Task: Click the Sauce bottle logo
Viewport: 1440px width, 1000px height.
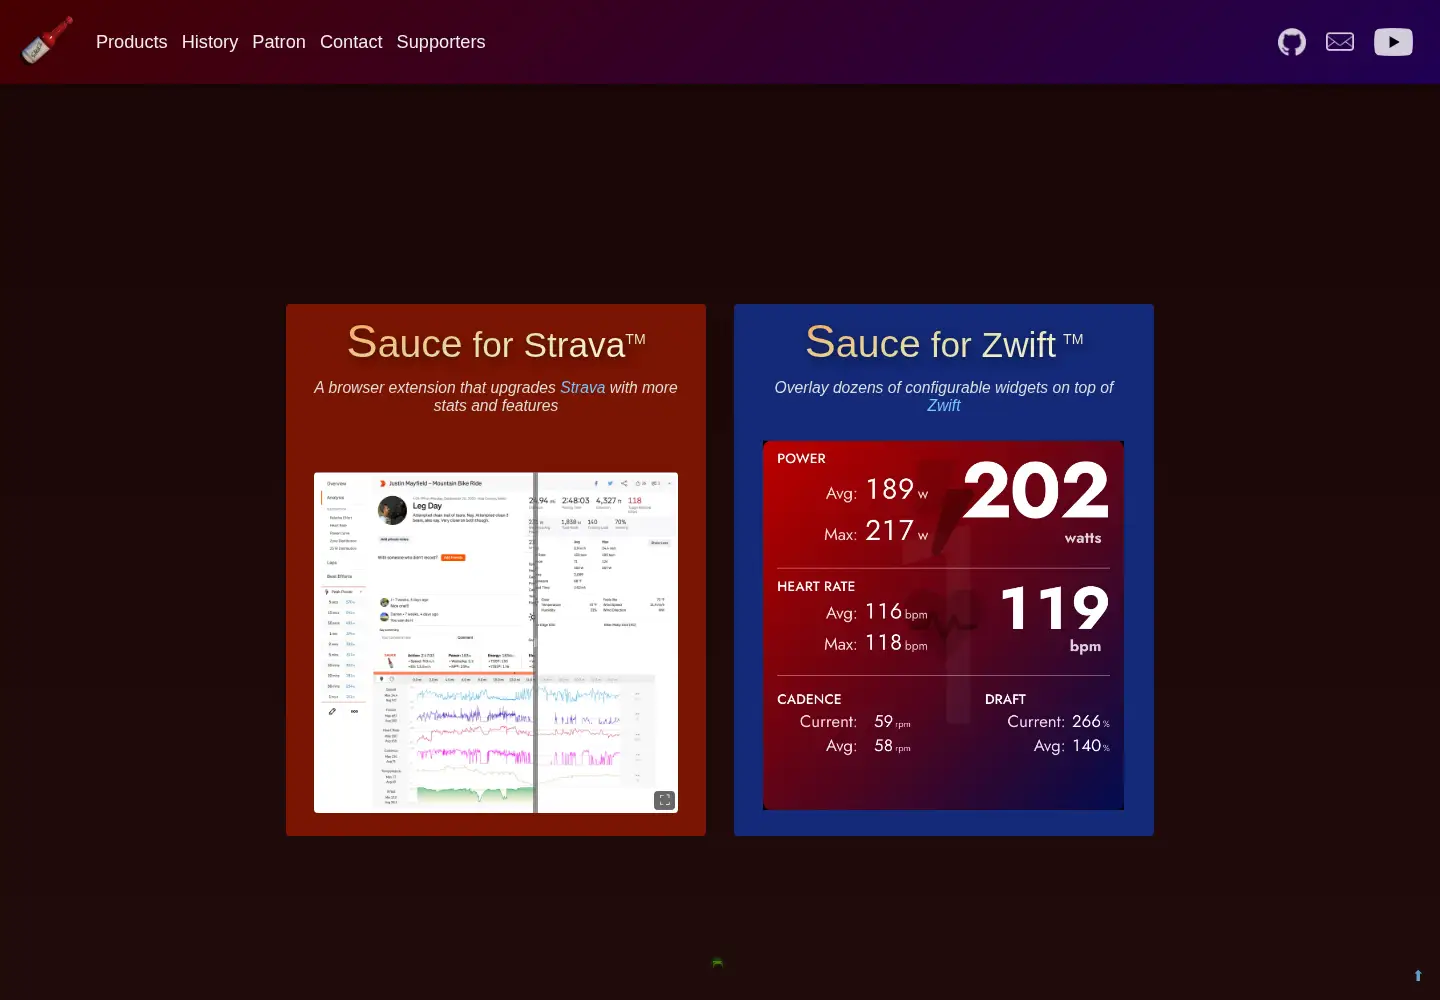Action: [47, 41]
